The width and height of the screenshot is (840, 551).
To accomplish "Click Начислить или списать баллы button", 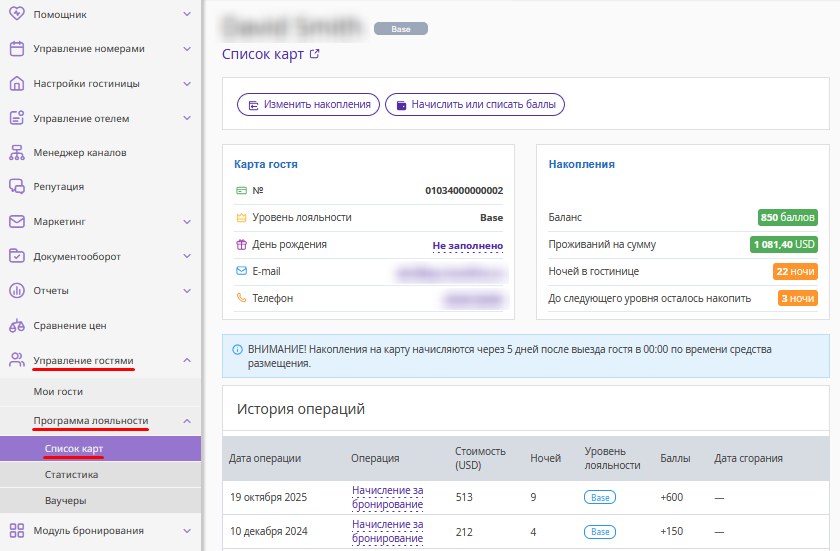I will click(x=475, y=104).
